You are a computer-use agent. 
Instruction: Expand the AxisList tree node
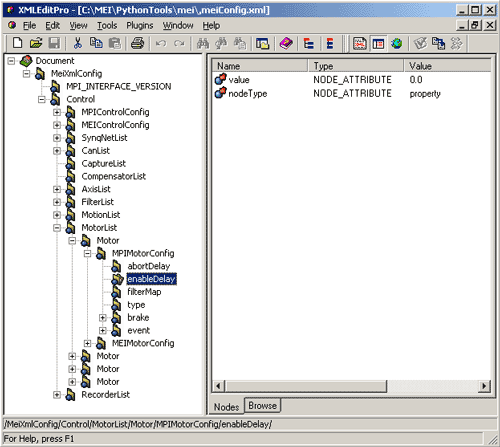[x=57, y=189]
